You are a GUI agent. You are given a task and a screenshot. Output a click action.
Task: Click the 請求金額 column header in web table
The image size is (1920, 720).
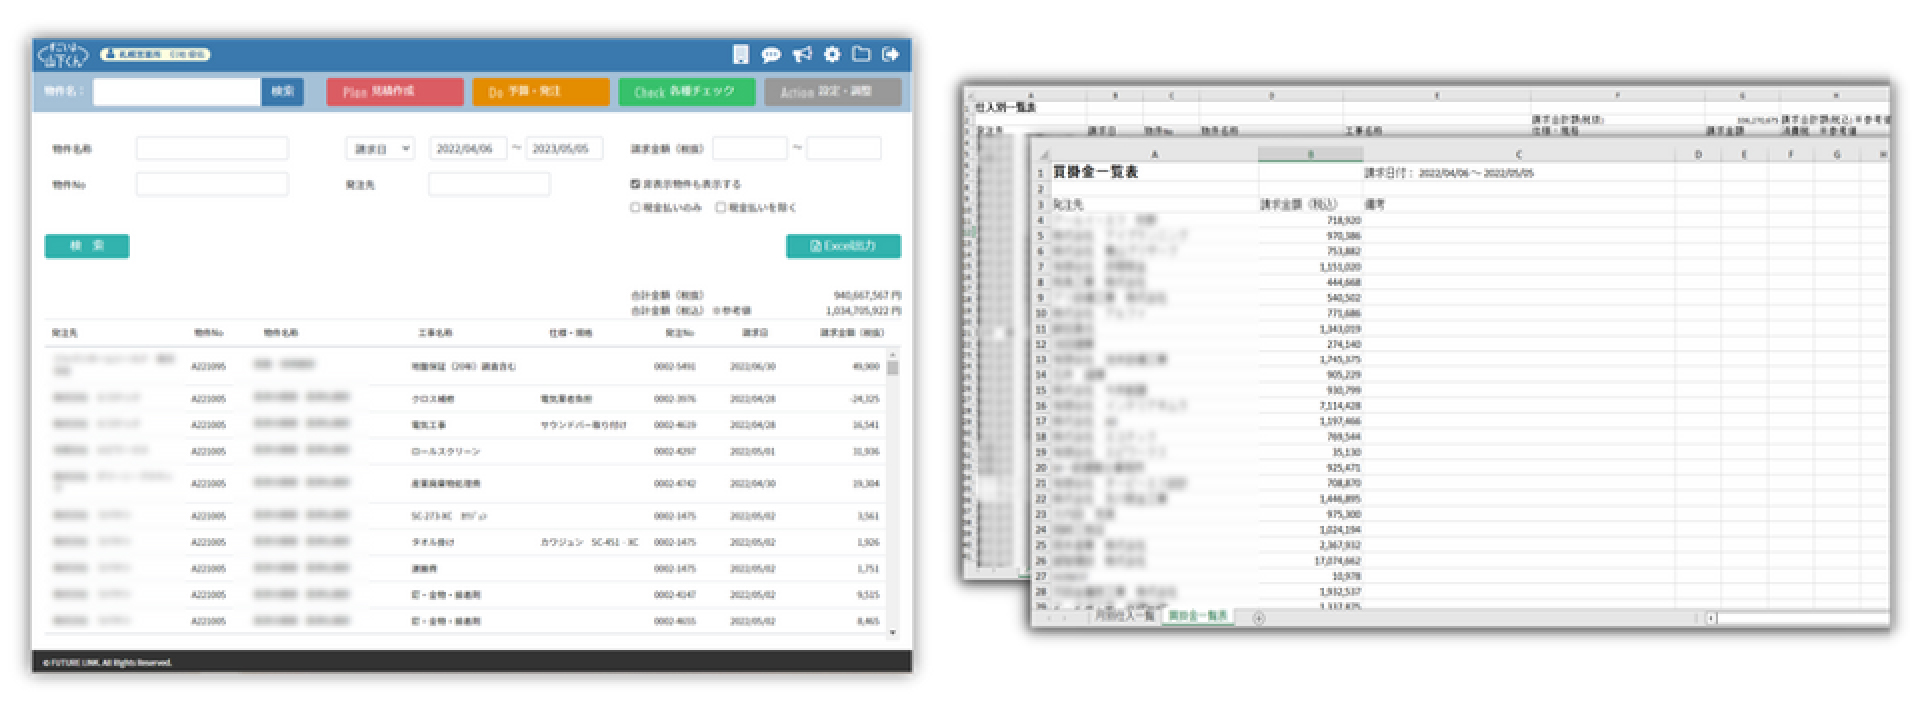[852, 333]
